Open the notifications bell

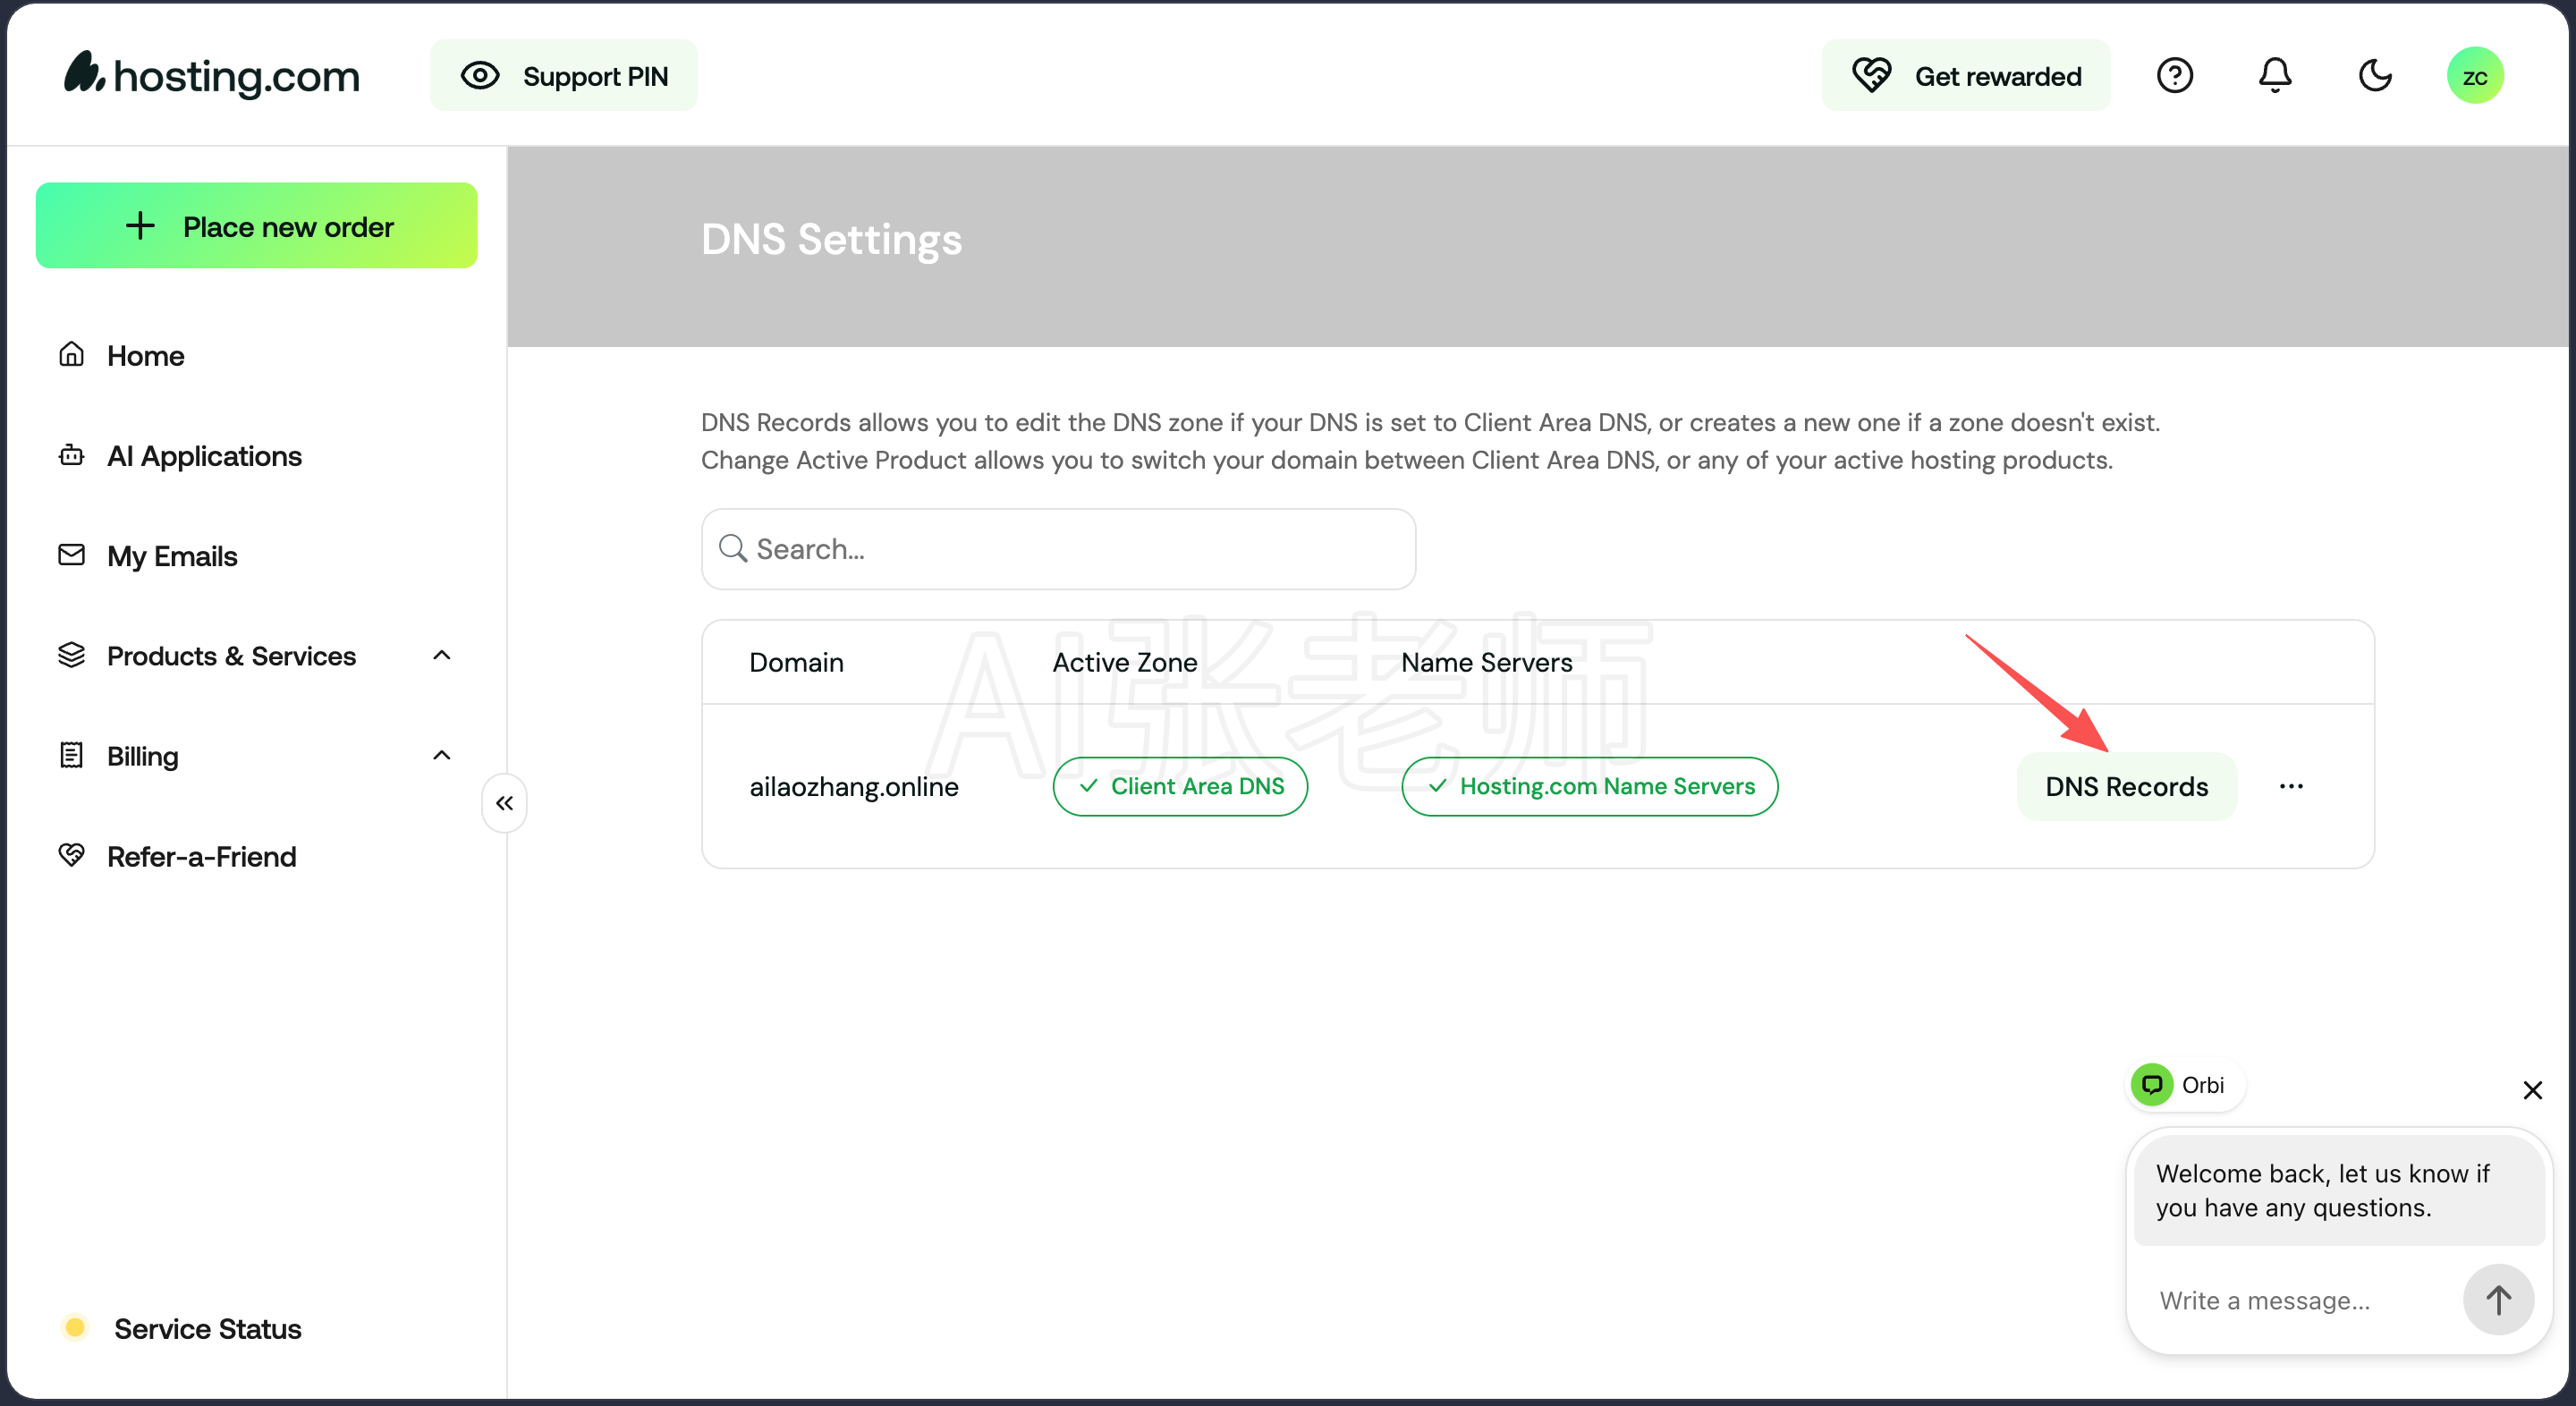(x=2275, y=76)
